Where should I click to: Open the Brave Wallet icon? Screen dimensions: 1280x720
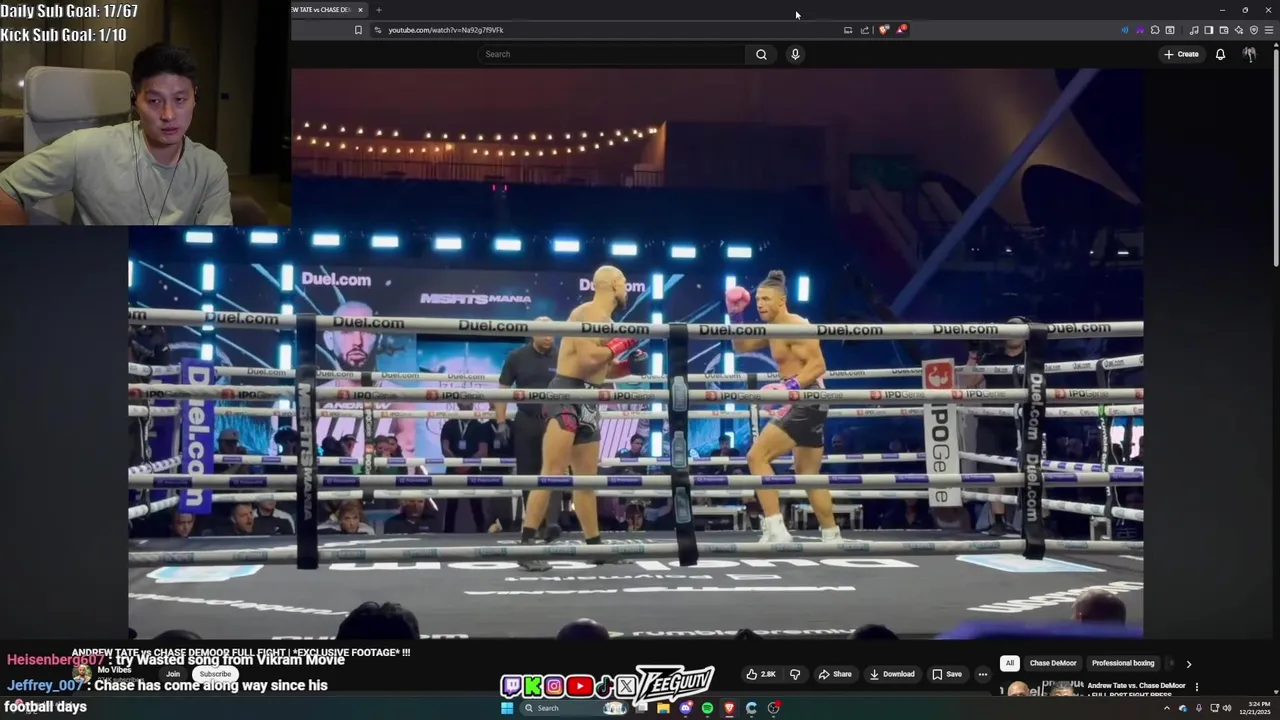[x=1223, y=30]
